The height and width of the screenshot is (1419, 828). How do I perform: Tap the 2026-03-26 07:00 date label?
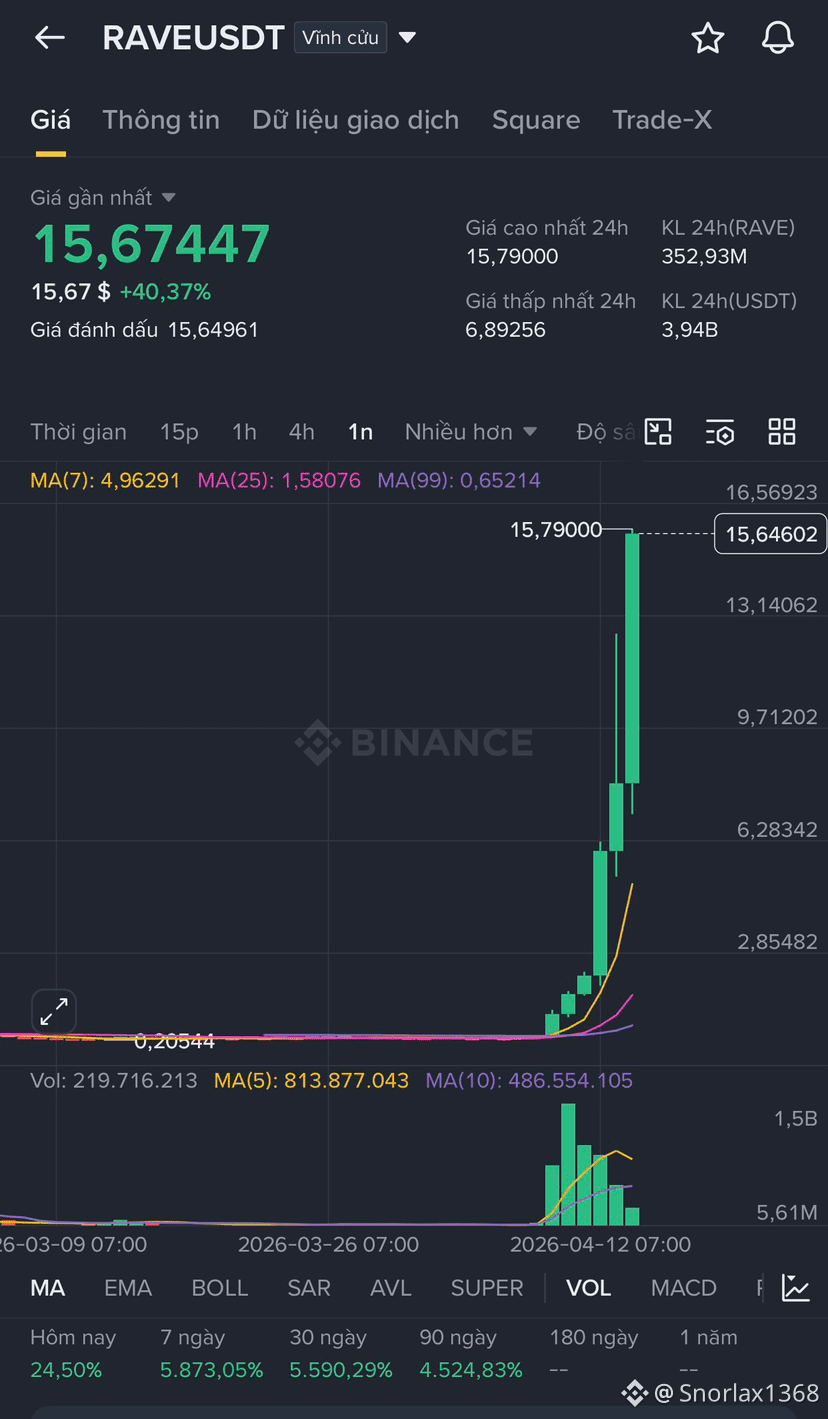(328, 1245)
